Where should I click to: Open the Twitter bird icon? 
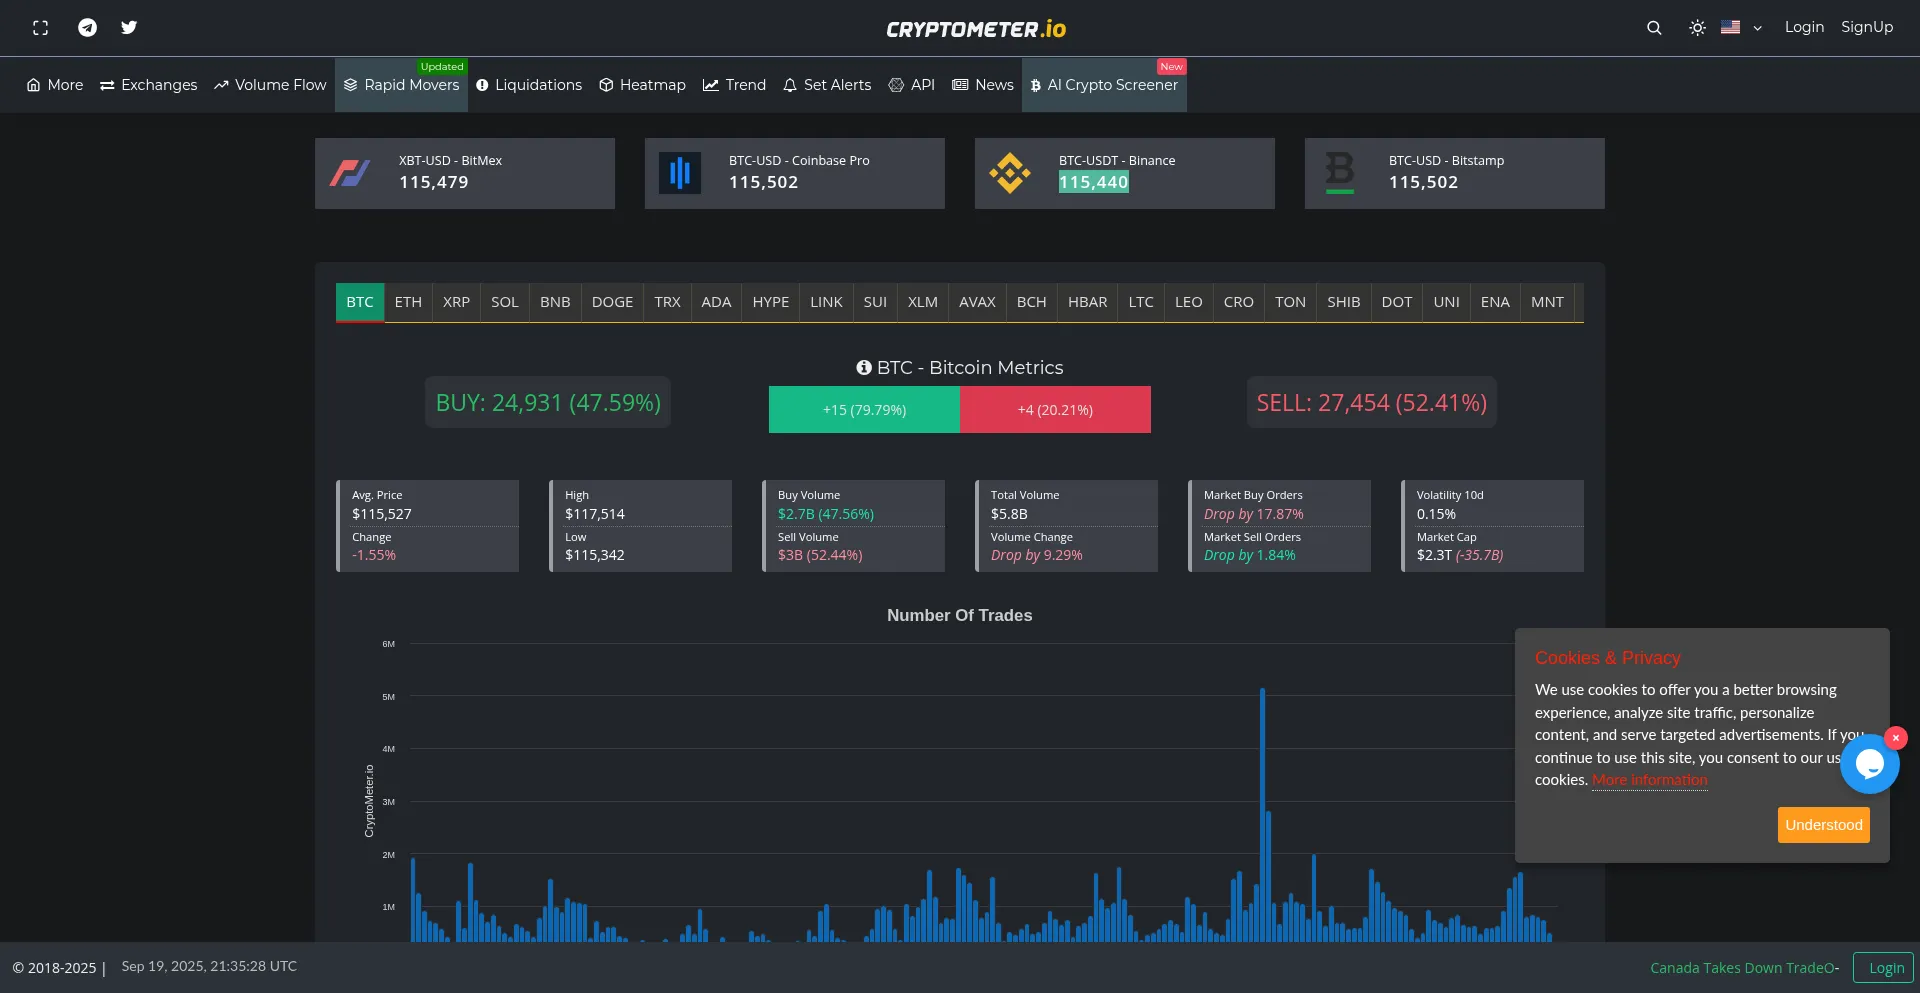(x=129, y=28)
